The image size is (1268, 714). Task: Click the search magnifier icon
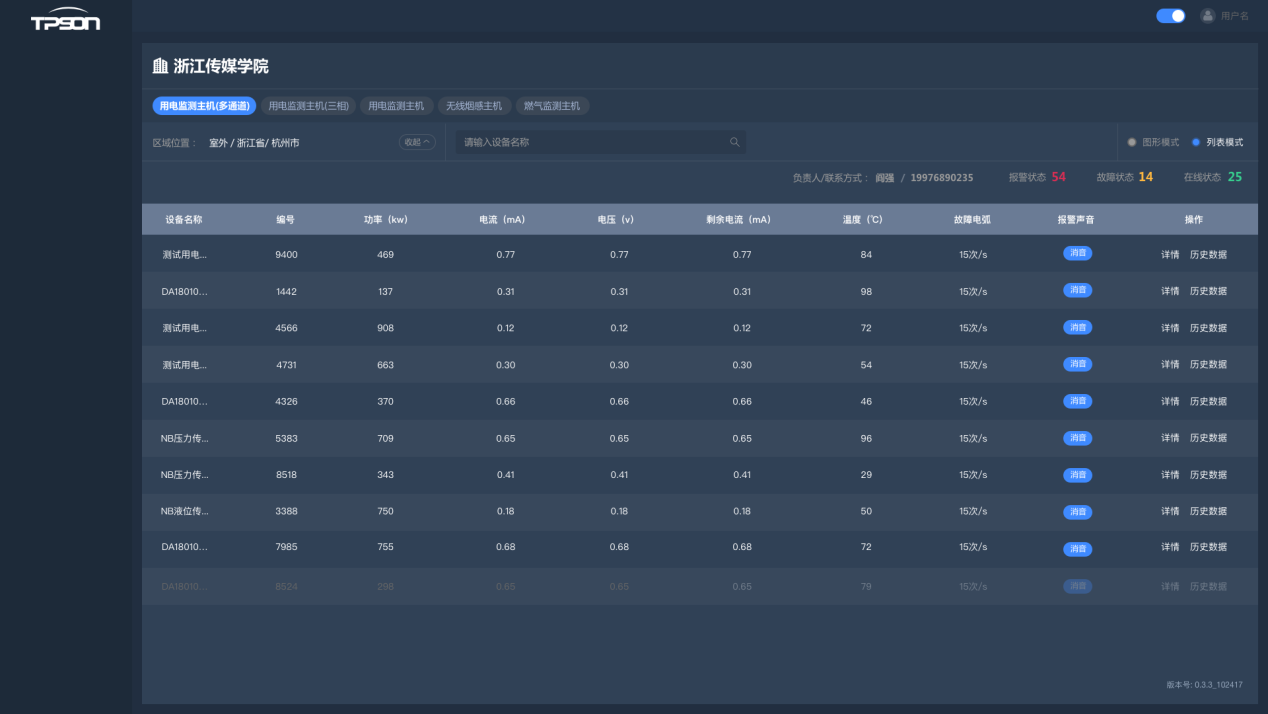click(735, 142)
